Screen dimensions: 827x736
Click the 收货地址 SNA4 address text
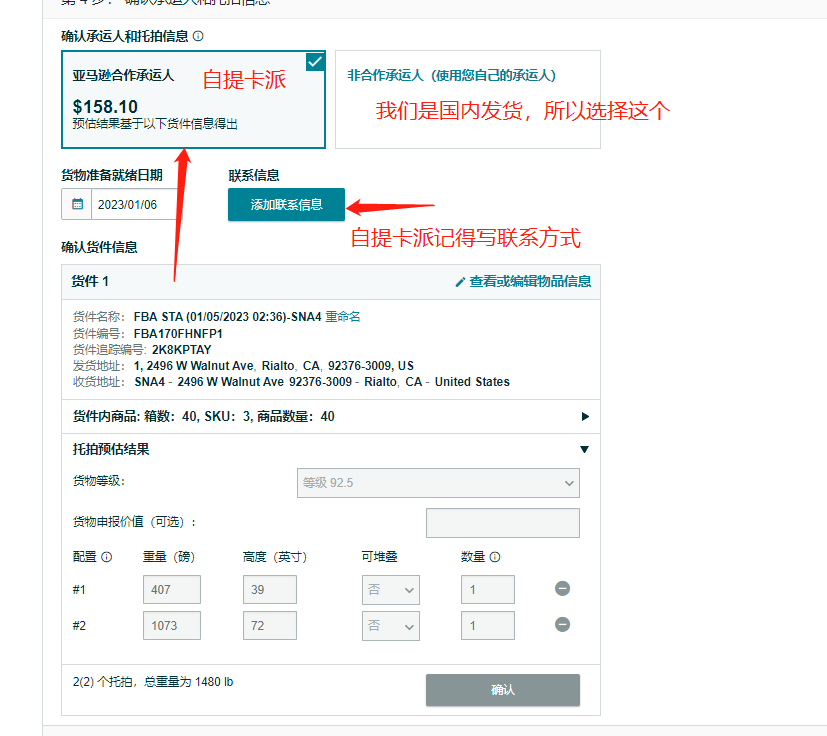tap(322, 382)
